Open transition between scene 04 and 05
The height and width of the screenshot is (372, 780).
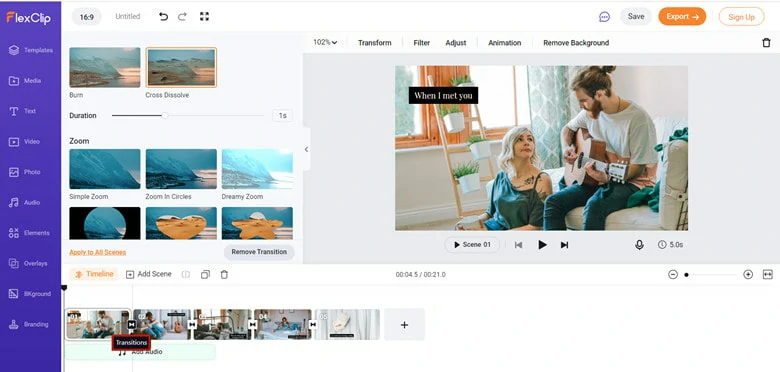pyautogui.click(x=313, y=324)
